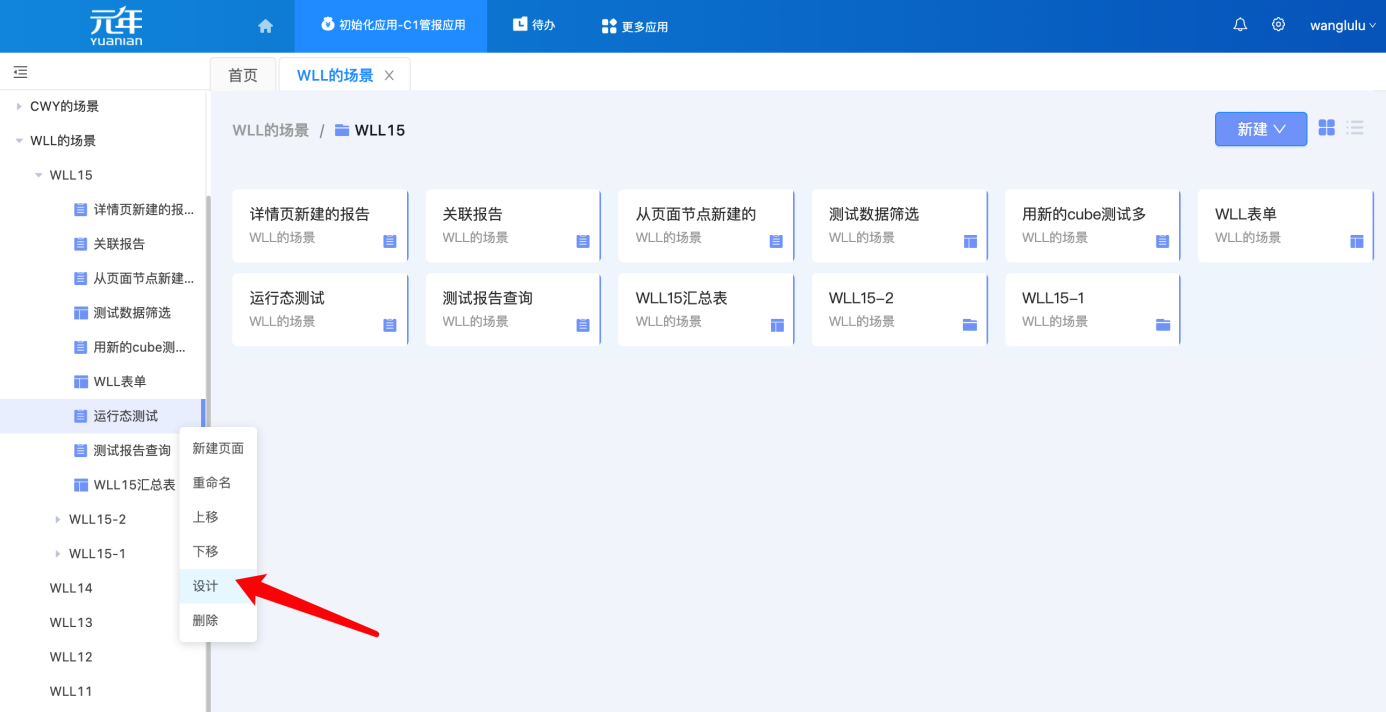
Task: Select 设计 in the context menu
Action: coord(206,586)
